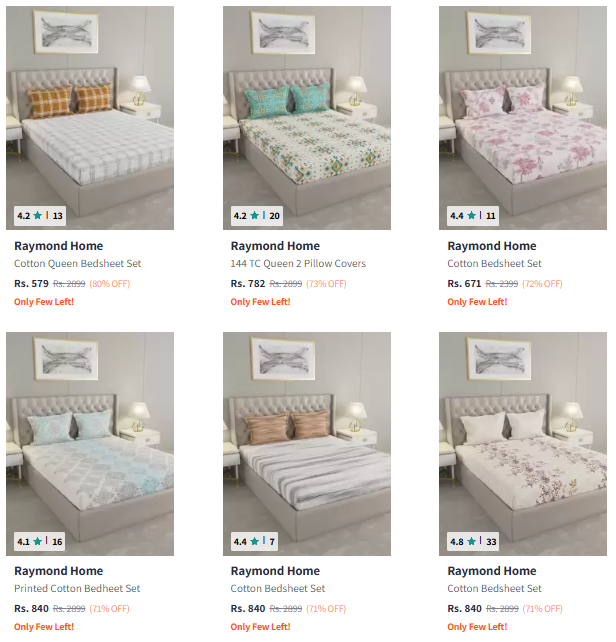Screen dimensions: 616x642
Task: Click the 80% OFF discount label
Action: [110, 284]
